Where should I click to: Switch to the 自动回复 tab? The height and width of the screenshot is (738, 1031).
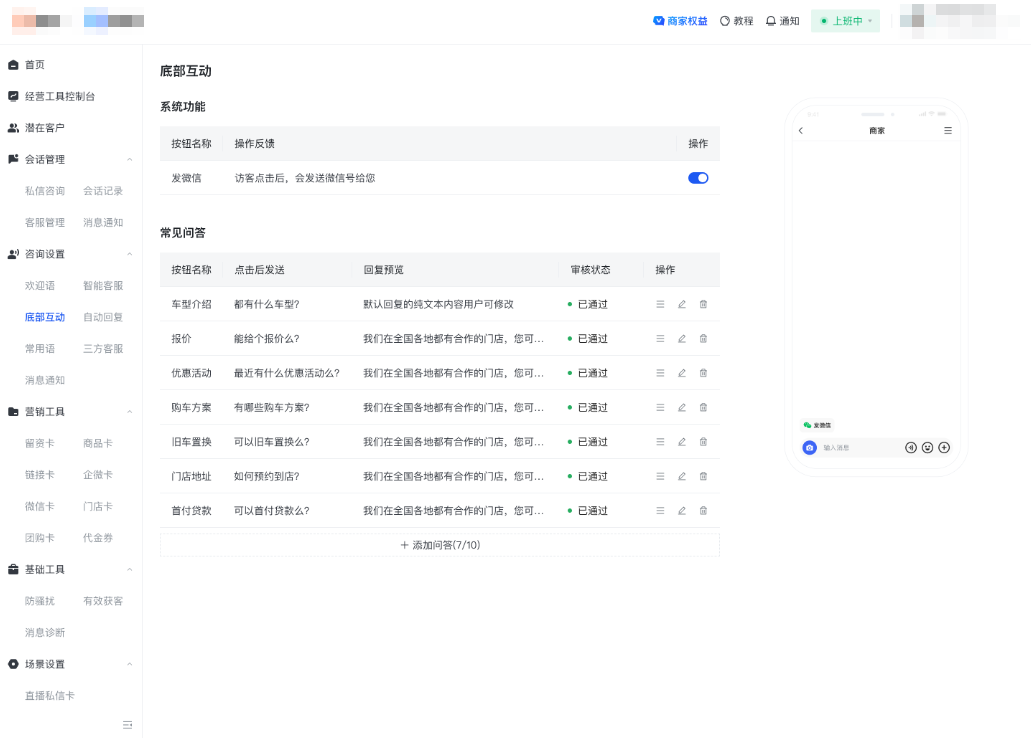click(101, 316)
